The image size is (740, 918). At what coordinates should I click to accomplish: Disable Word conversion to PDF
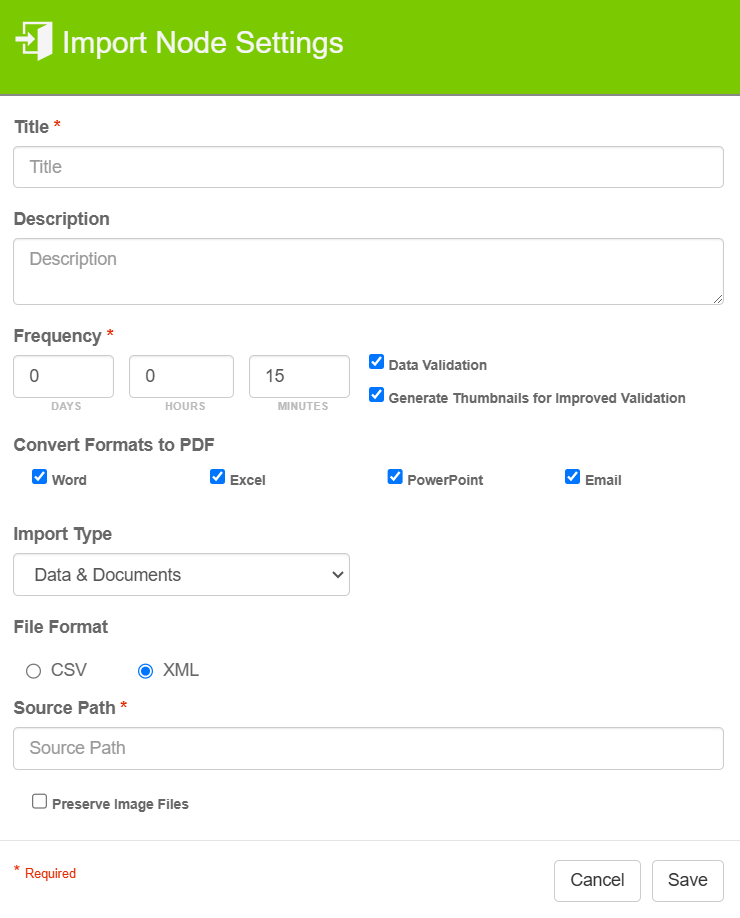pyautogui.click(x=38, y=477)
